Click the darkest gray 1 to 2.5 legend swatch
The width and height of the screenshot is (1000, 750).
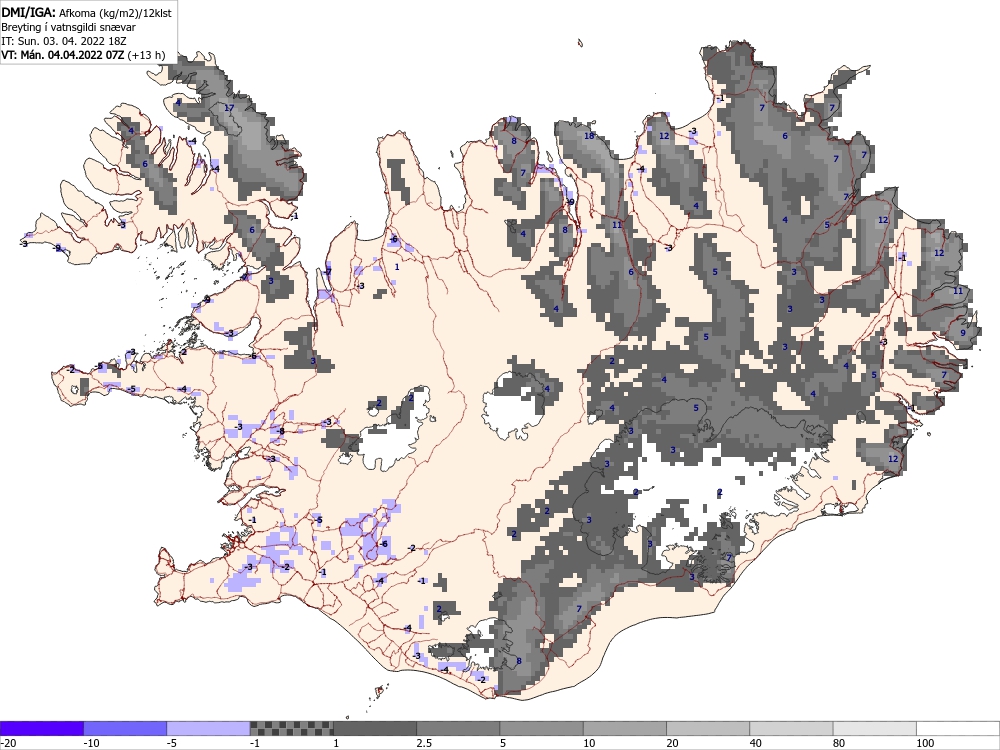(375, 728)
